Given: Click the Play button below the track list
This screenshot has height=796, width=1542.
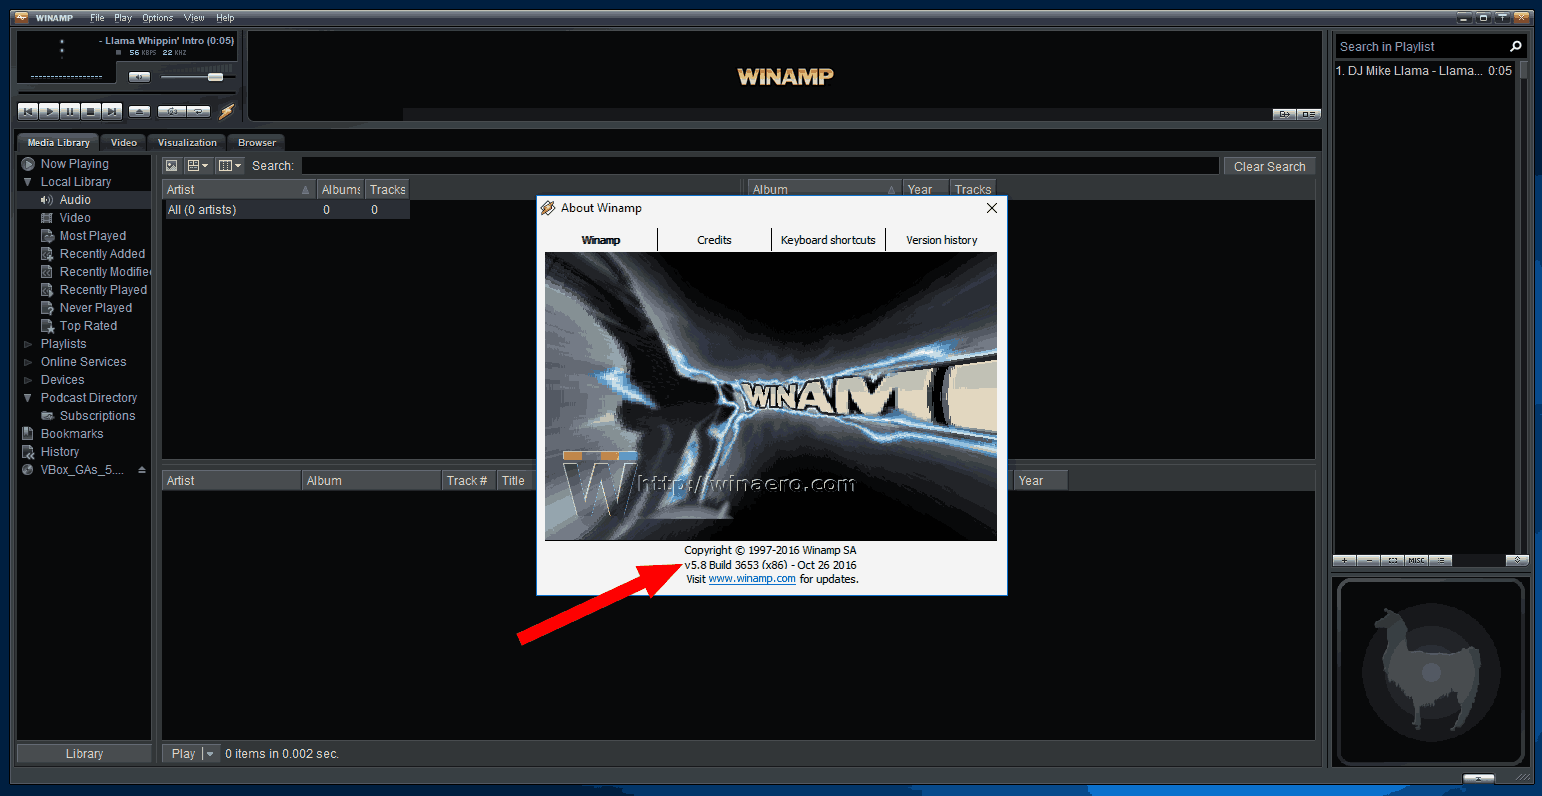Looking at the screenshot, I should pyautogui.click(x=183, y=754).
